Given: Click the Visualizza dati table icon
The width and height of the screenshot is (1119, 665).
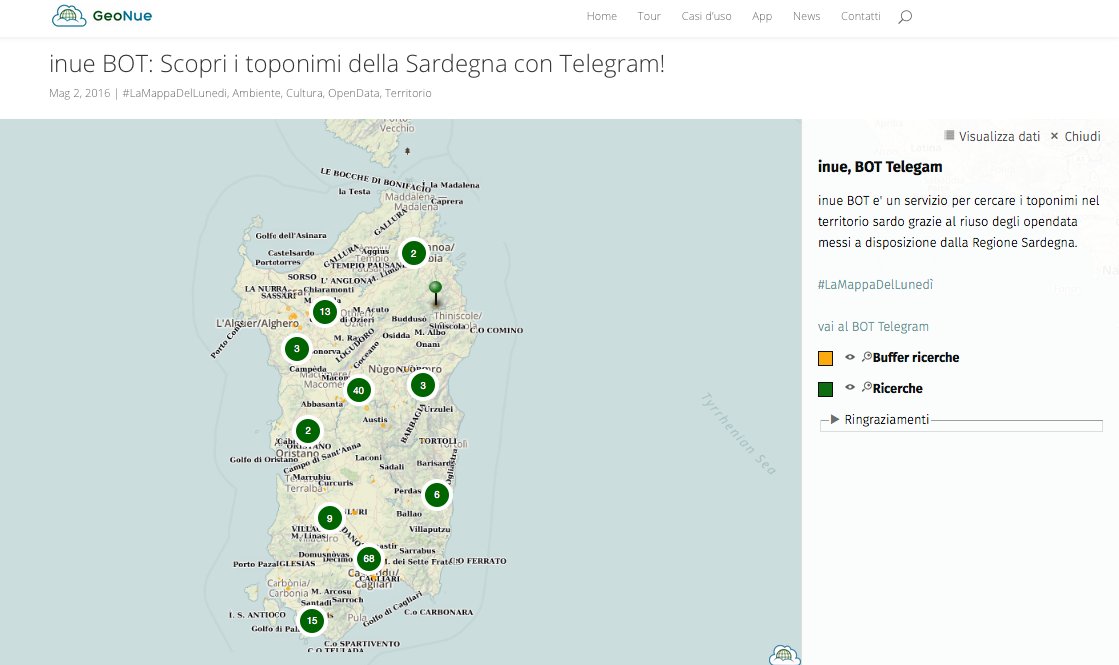Looking at the screenshot, I should point(949,136).
